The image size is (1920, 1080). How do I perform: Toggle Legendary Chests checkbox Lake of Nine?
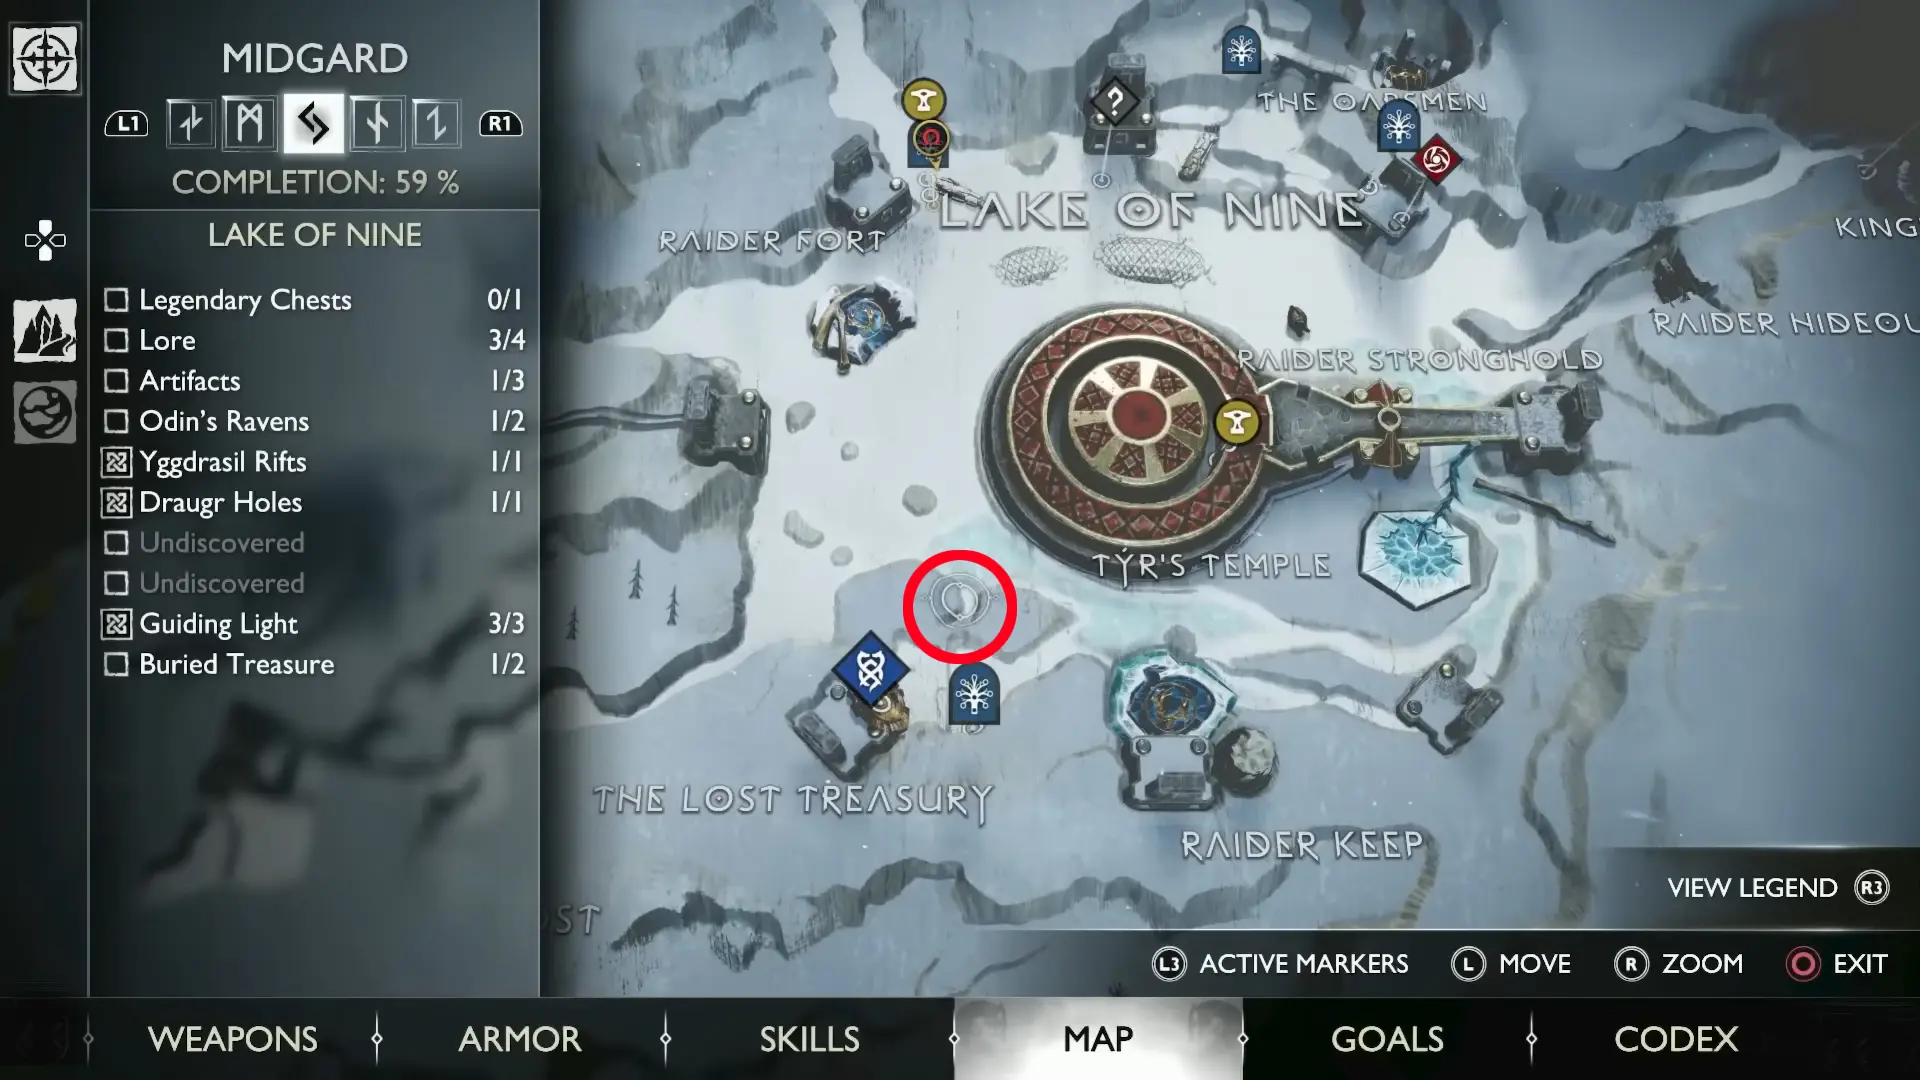tap(116, 299)
